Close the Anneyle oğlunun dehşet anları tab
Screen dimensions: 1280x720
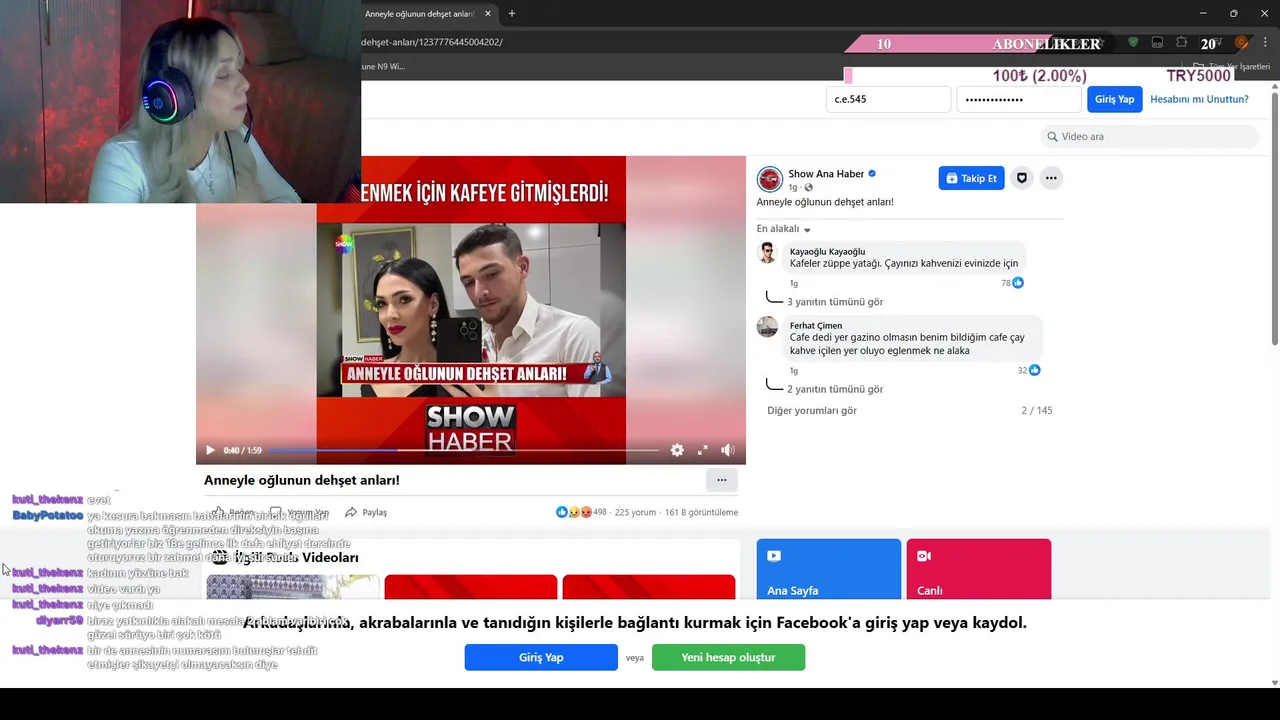click(x=488, y=14)
